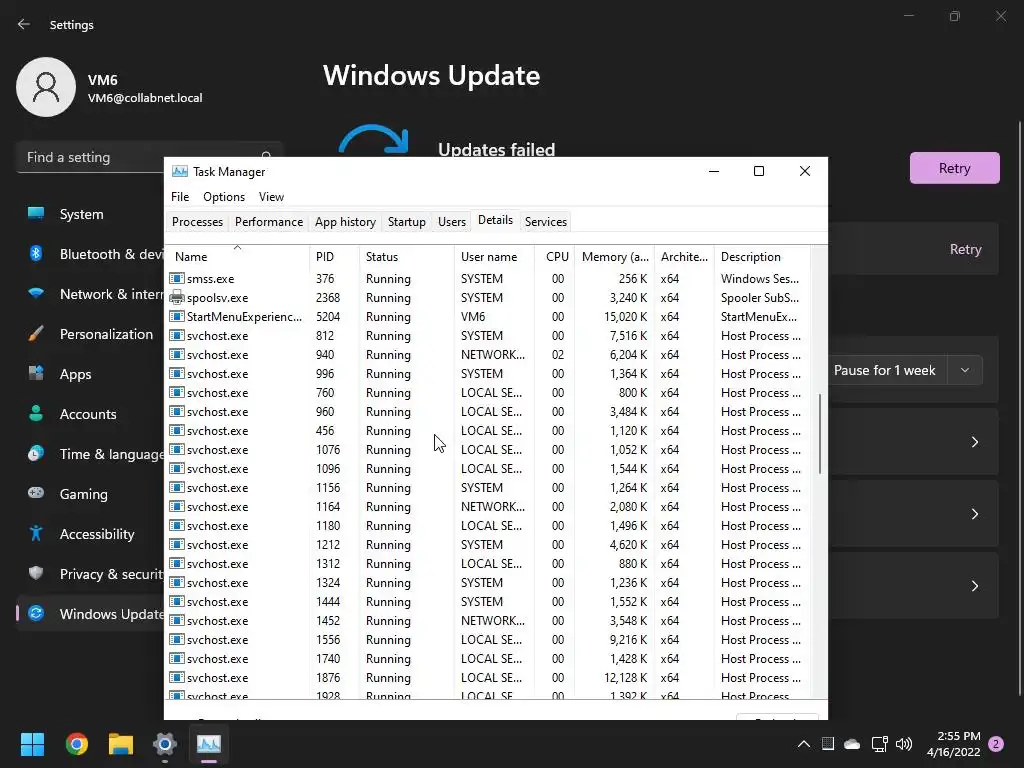1024x768 pixels.
Task: Open the Apps settings icon
Action: click(x=36, y=374)
